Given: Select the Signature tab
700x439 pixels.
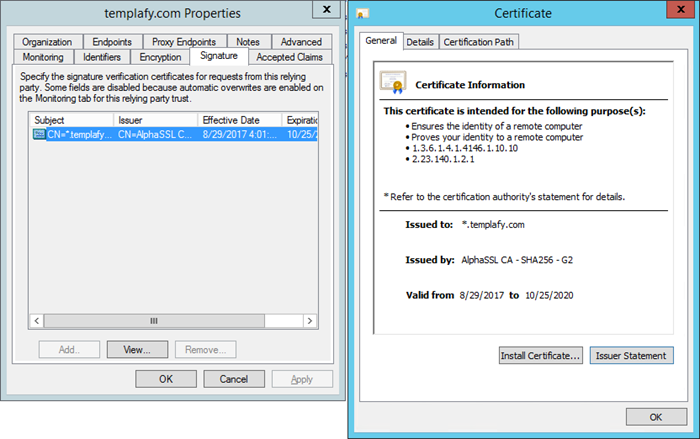Looking at the screenshot, I should [x=219, y=56].
